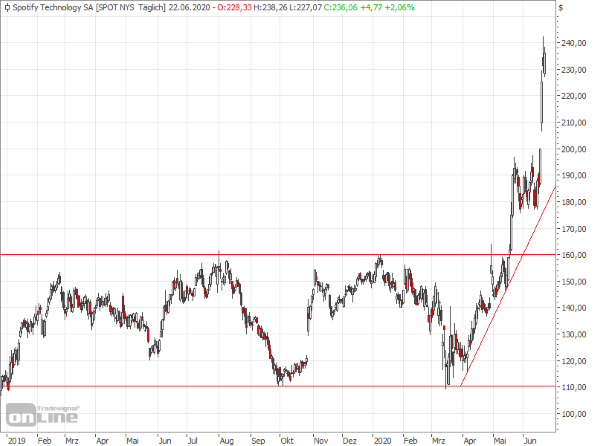Click the Sep label on time axis
Image resolution: width=595 pixels, height=446 pixels.
pos(258,441)
